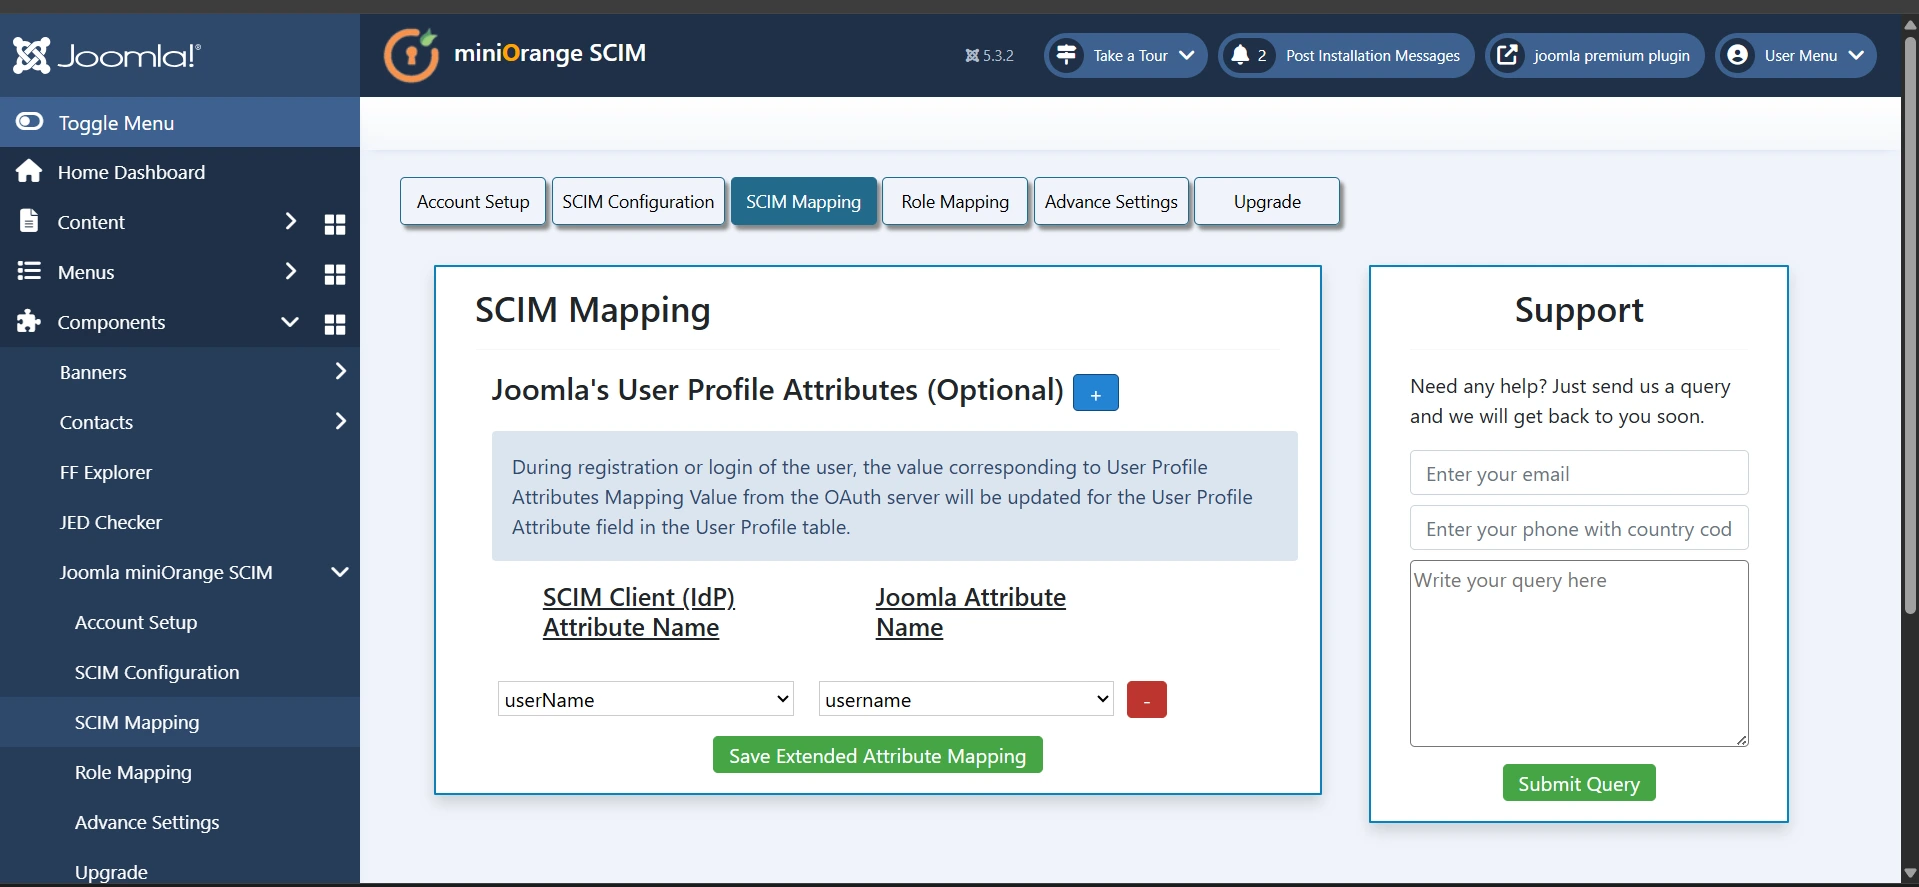Click the Joomla! logo
The image size is (1919, 887).
coord(107,55)
